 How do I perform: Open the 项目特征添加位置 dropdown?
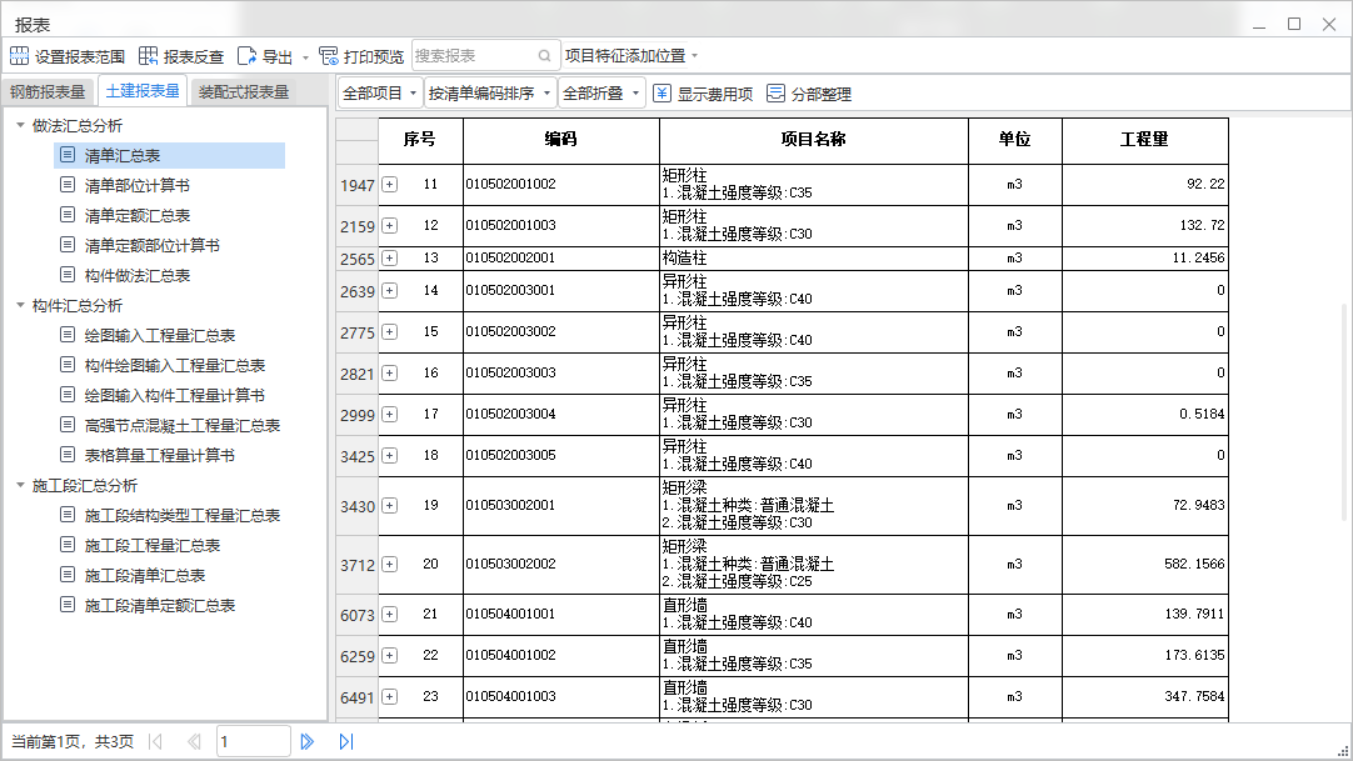tap(631, 56)
